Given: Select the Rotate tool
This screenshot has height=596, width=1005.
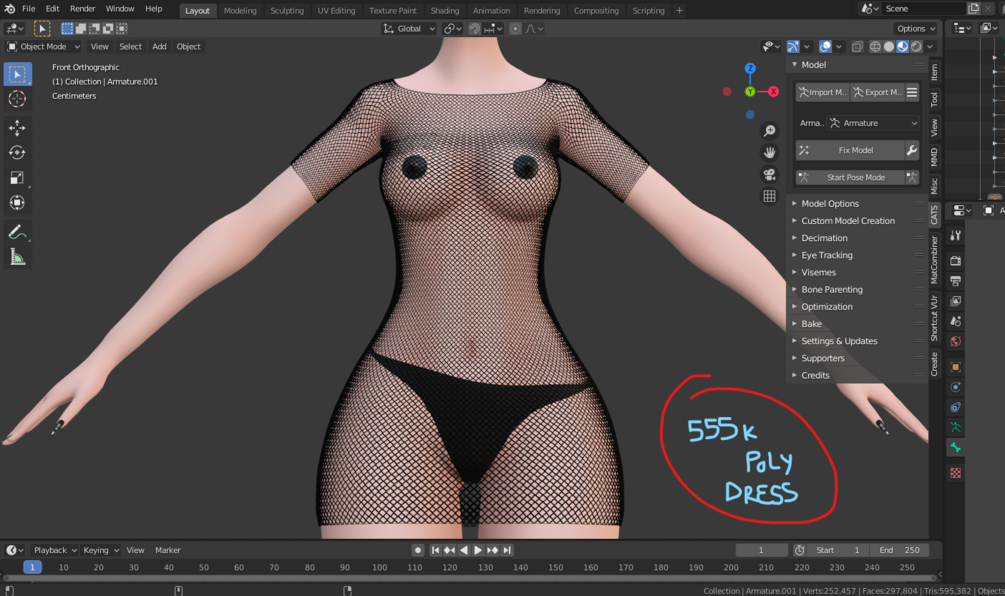Looking at the screenshot, I should [17, 153].
